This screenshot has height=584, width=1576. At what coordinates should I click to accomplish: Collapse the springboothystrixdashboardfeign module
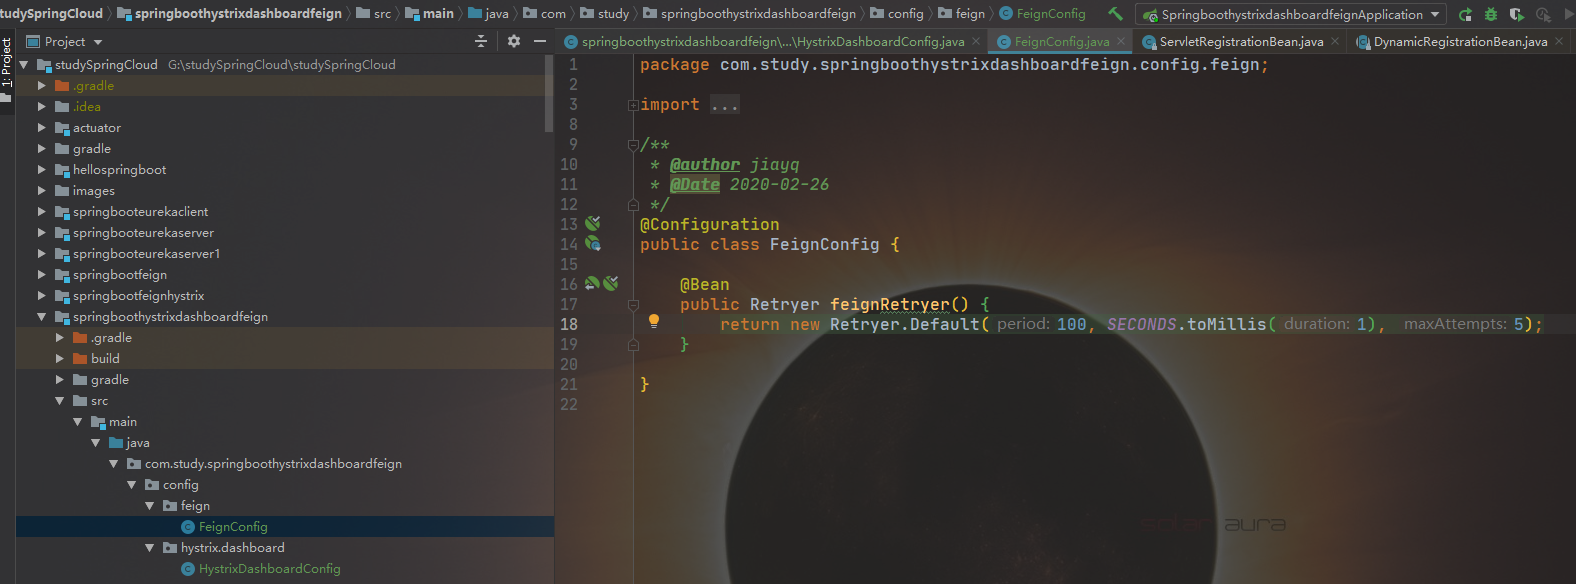[42, 317]
